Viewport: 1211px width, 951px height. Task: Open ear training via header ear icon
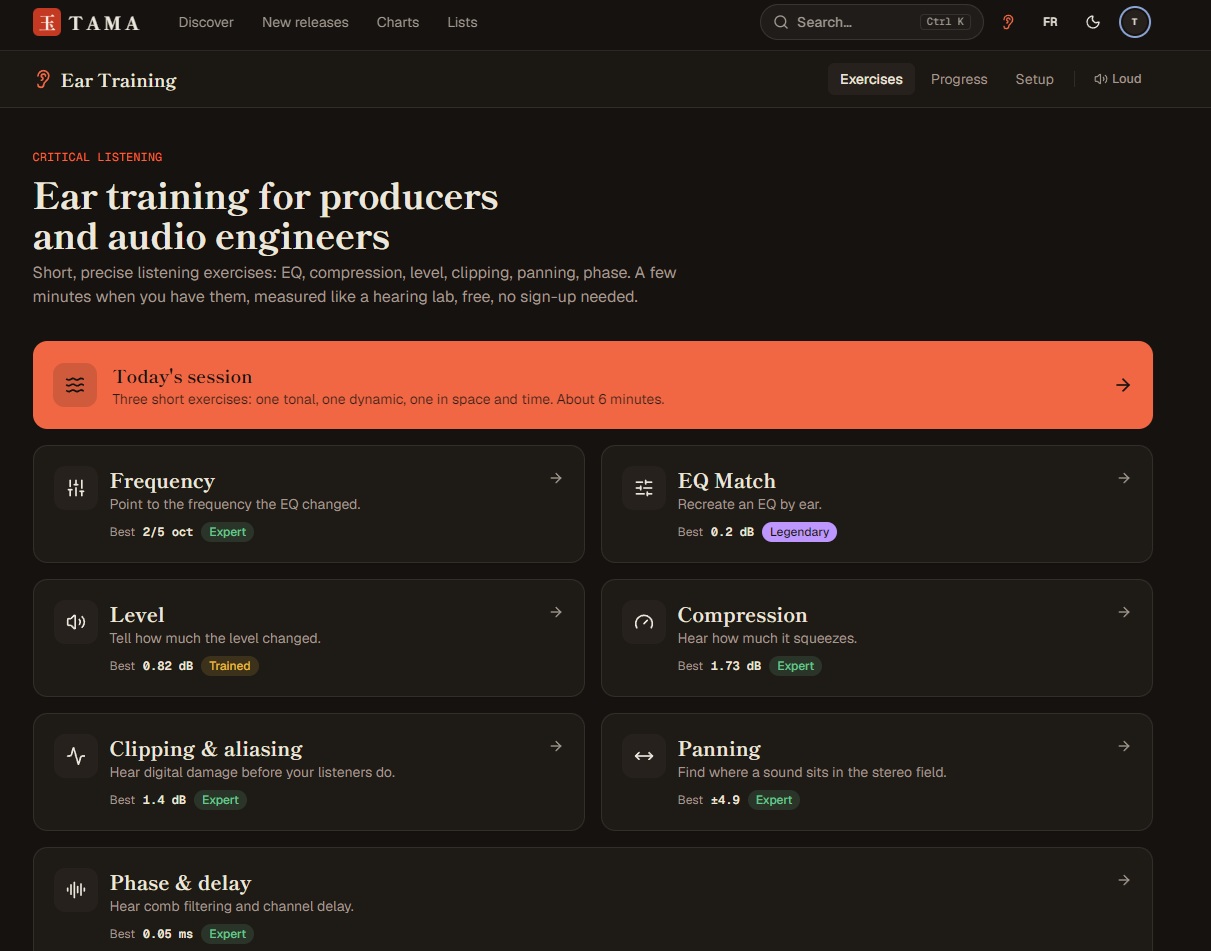1008,22
